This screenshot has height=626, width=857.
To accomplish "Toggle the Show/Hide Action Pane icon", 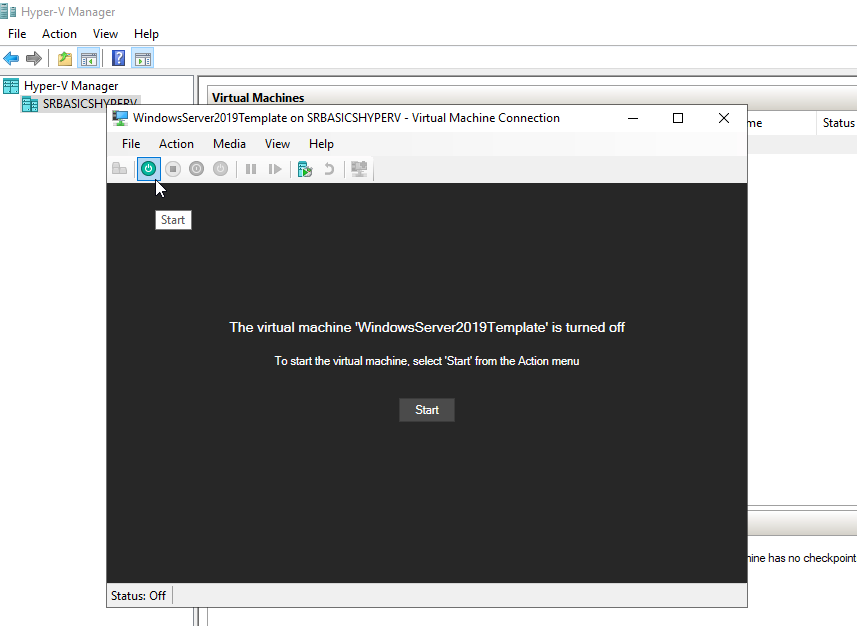I will [143, 58].
